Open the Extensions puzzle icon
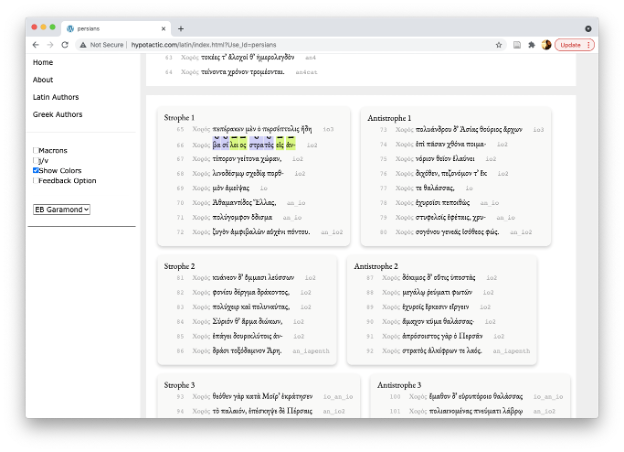This screenshot has height=452, width=624. click(x=531, y=45)
